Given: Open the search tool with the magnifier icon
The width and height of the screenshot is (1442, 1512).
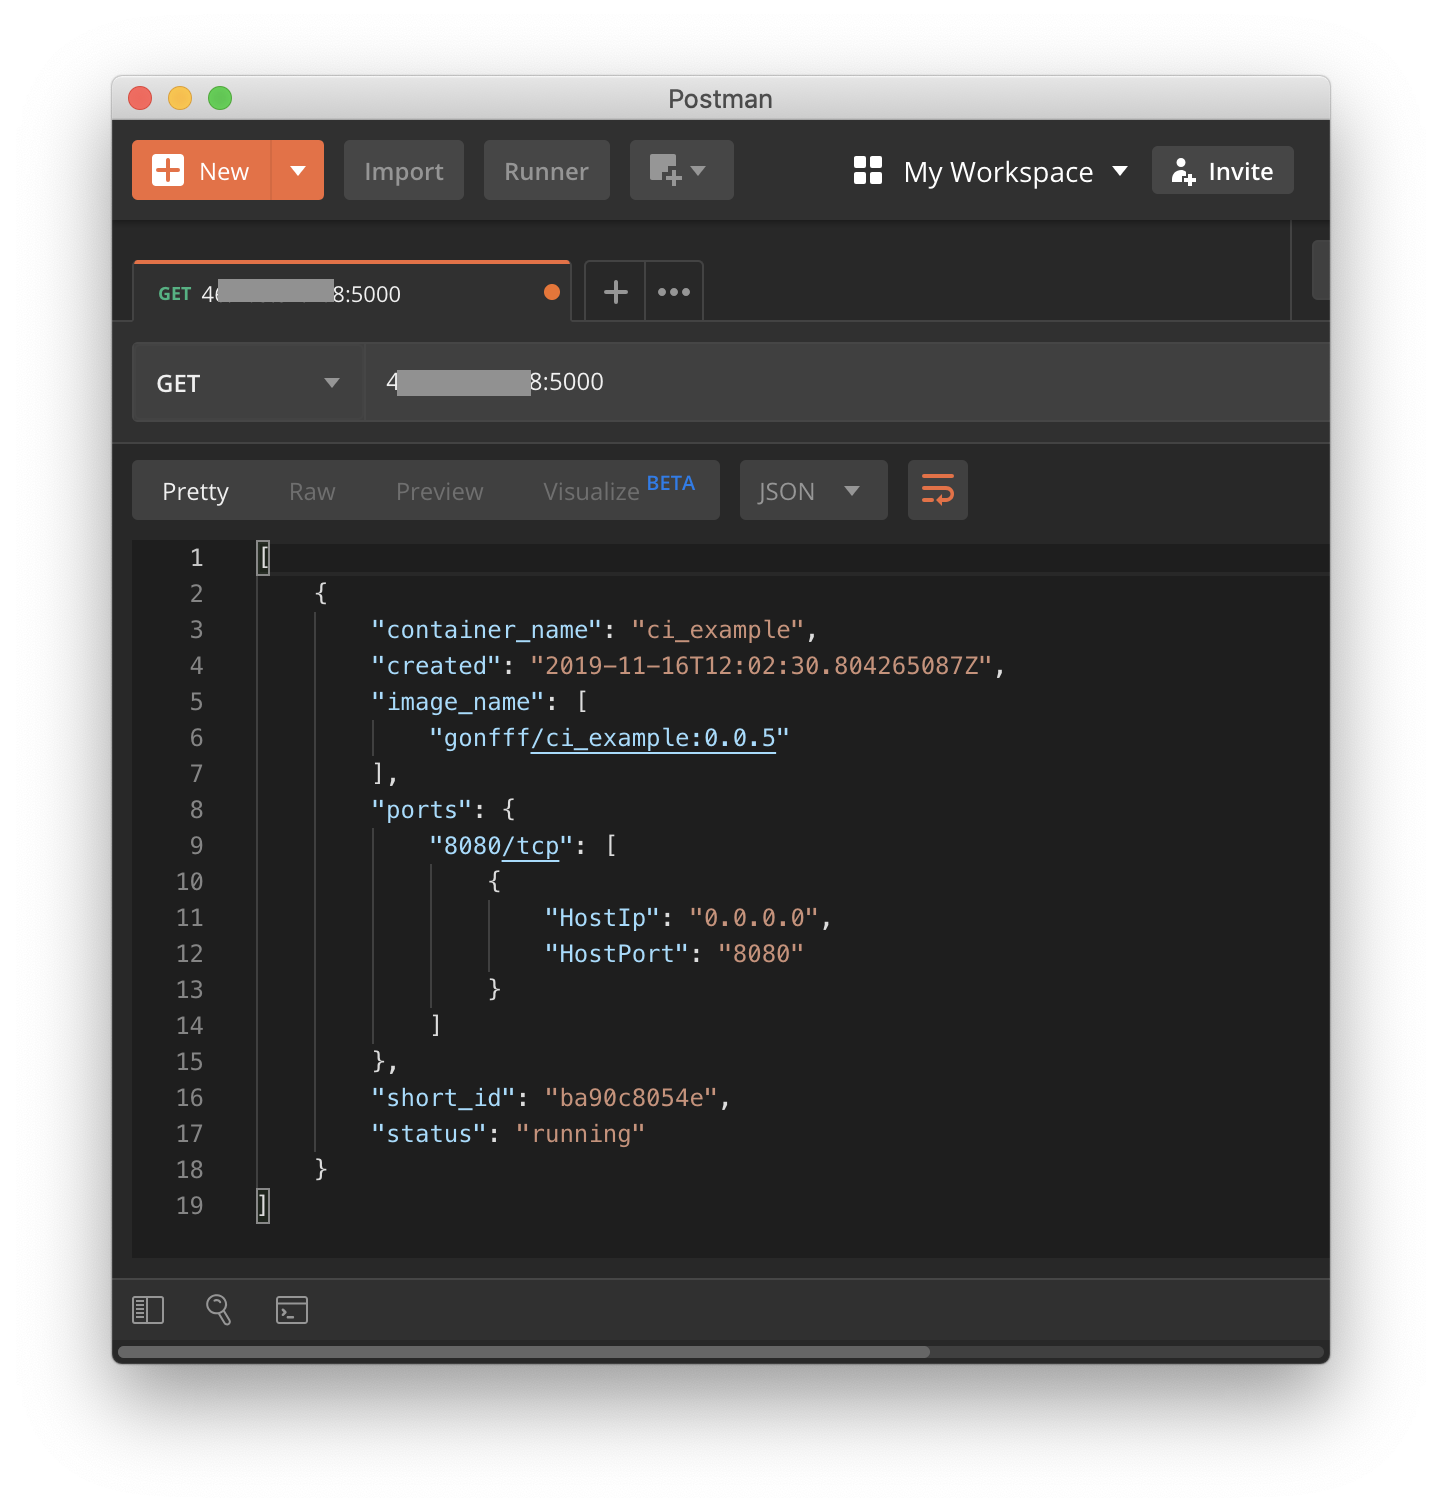Looking at the screenshot, I should click(x=219, y=1309).
